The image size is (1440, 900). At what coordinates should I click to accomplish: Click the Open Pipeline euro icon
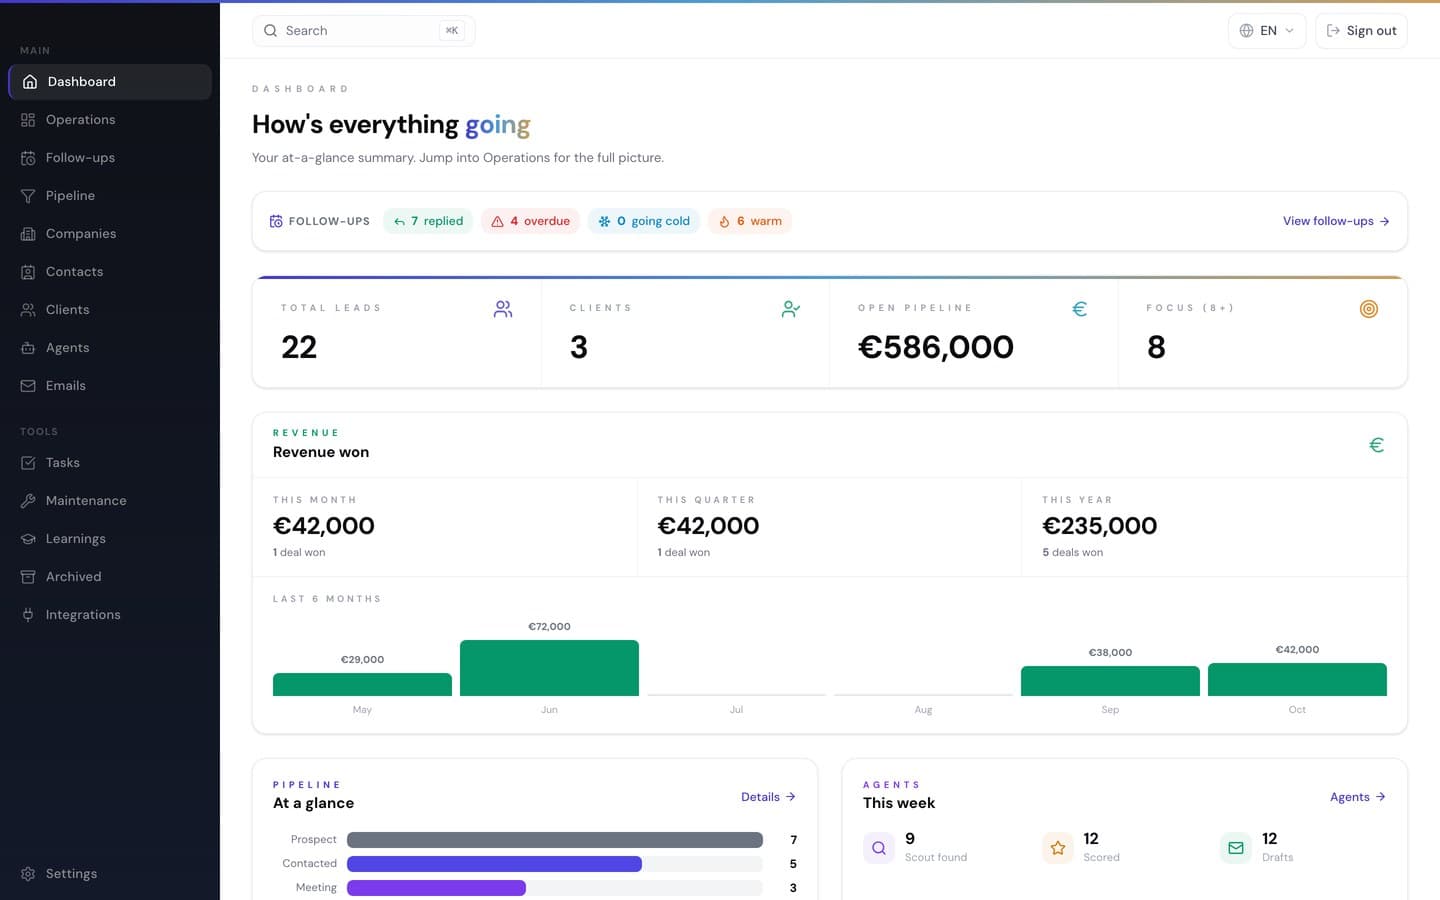tap(1080, 309)
